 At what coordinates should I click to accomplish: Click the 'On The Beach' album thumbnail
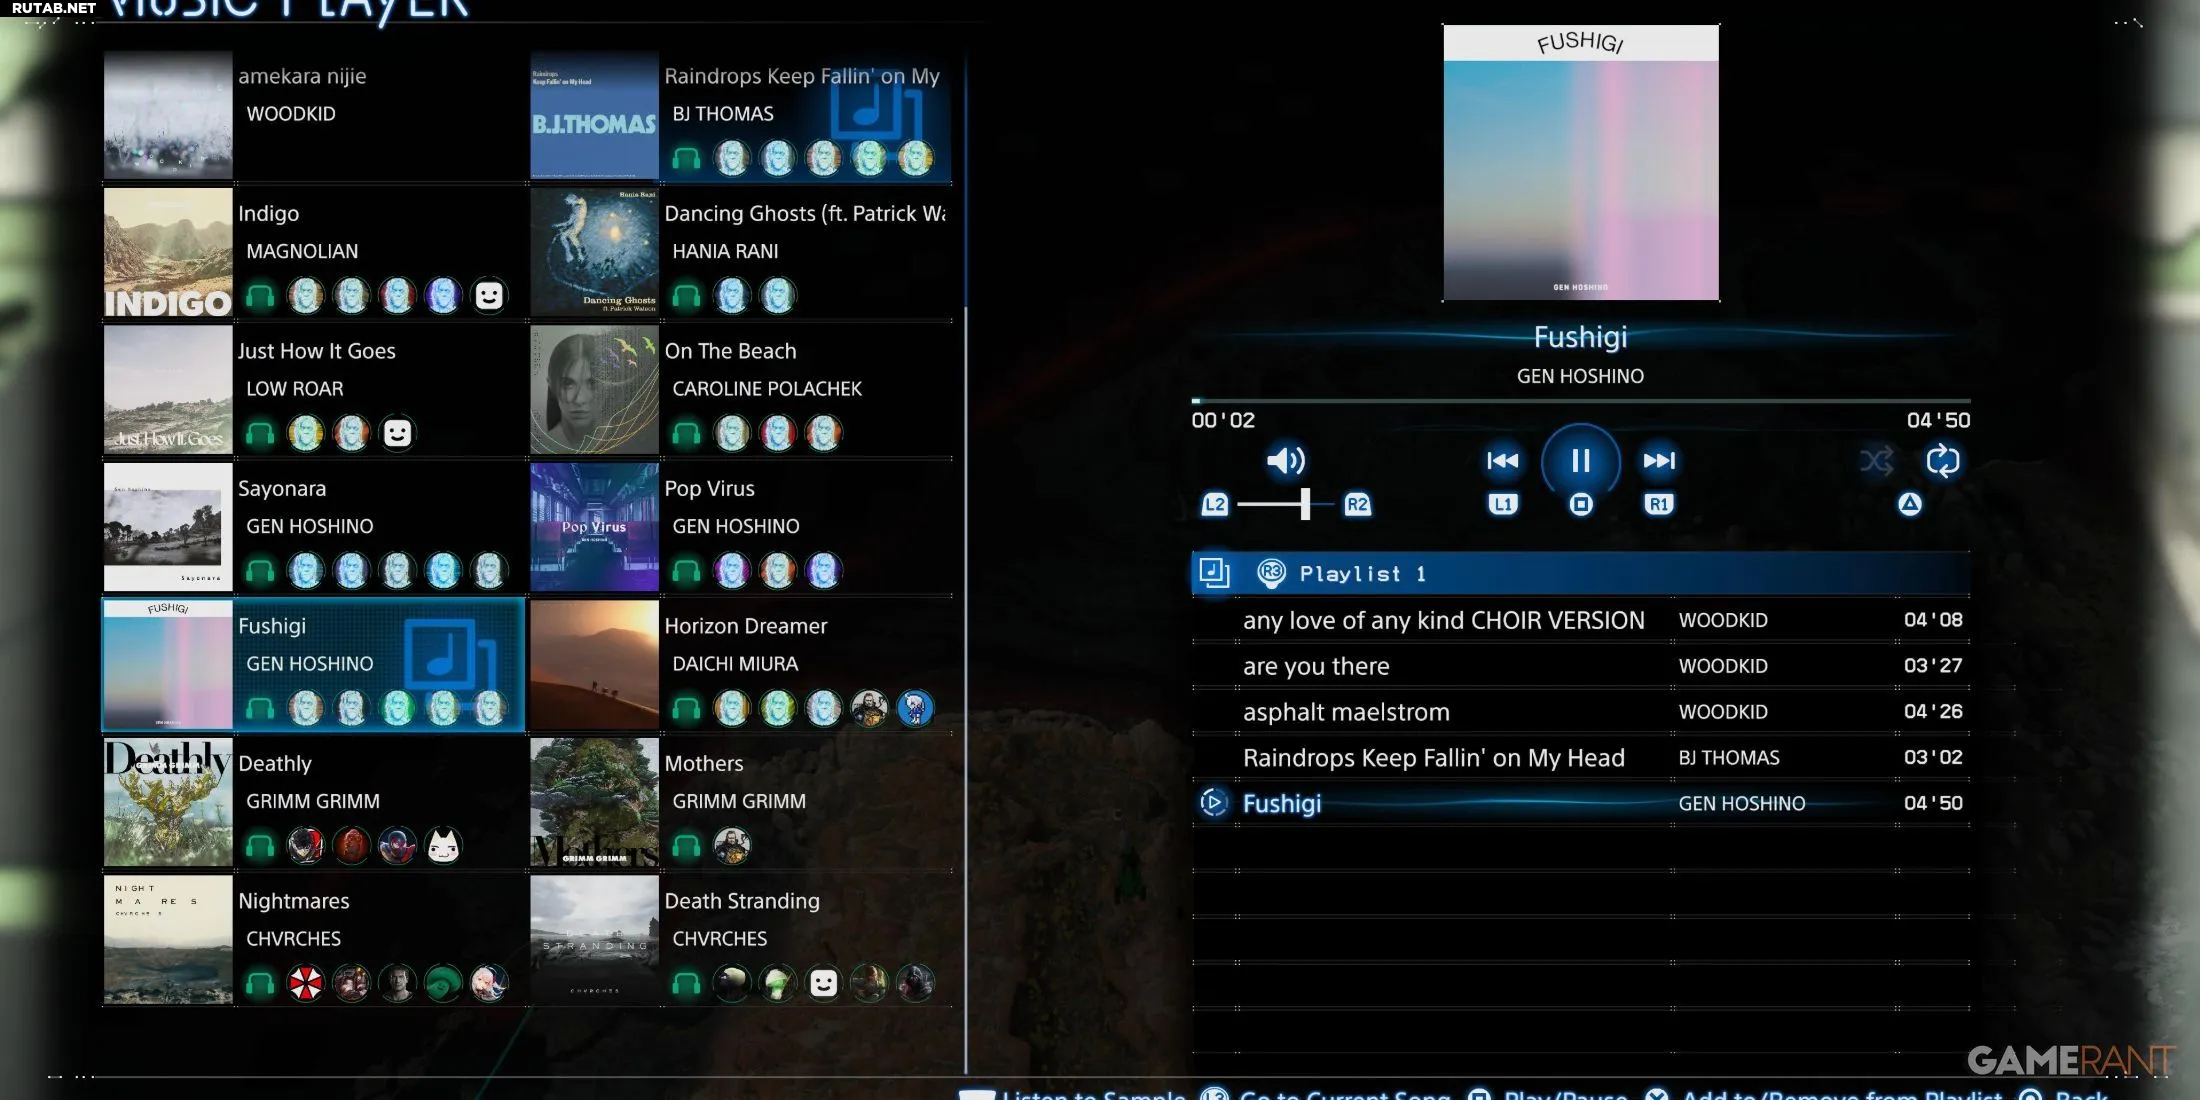[595, 390]
